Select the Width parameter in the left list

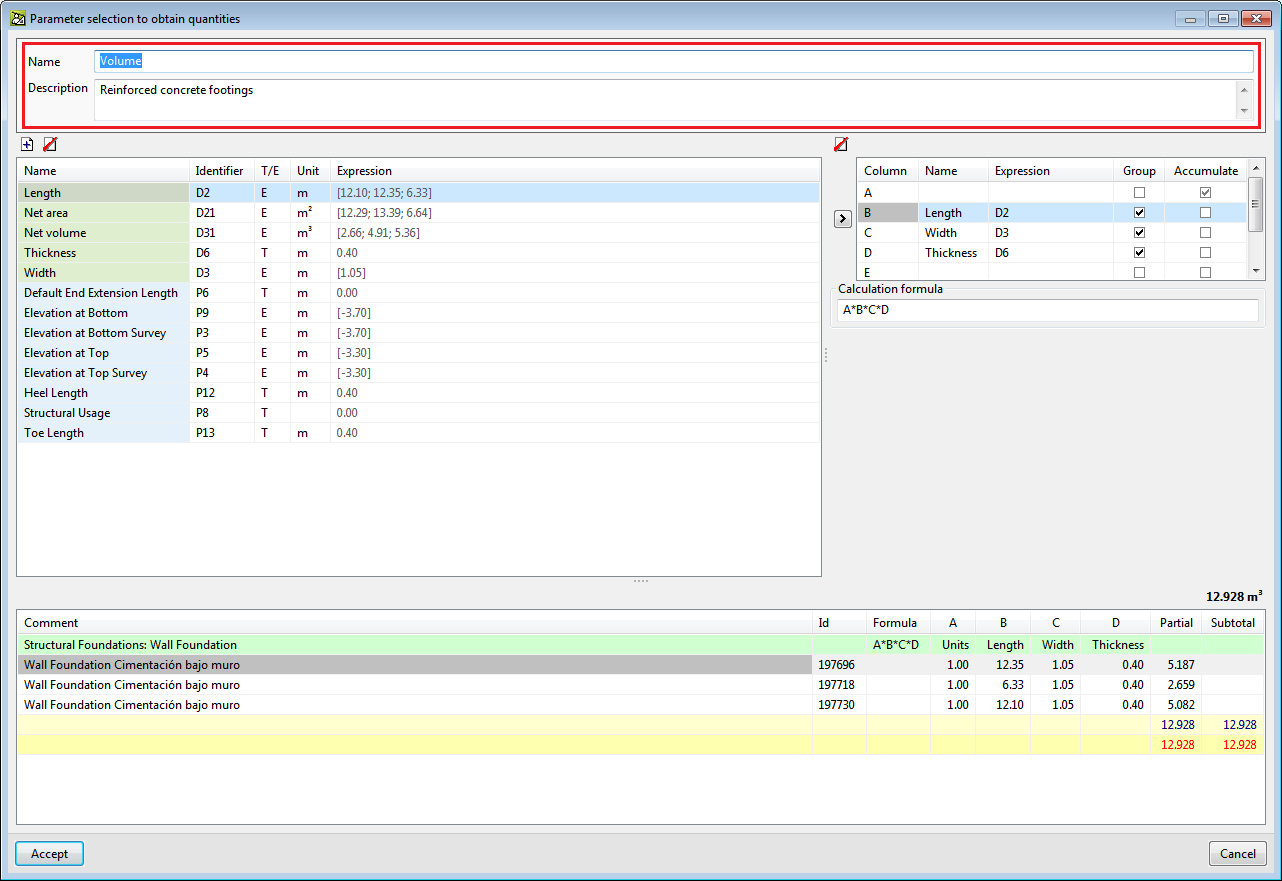[x=418, y=273]
